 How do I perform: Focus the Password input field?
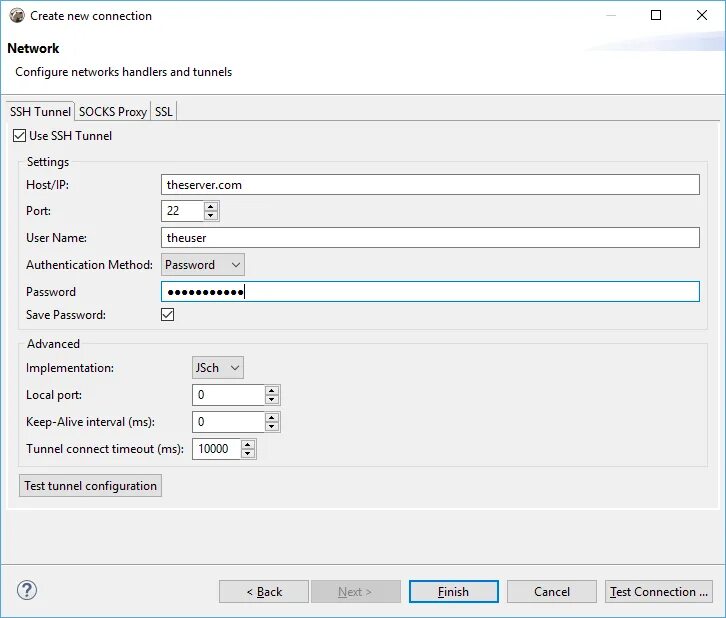tap(430, 292)
